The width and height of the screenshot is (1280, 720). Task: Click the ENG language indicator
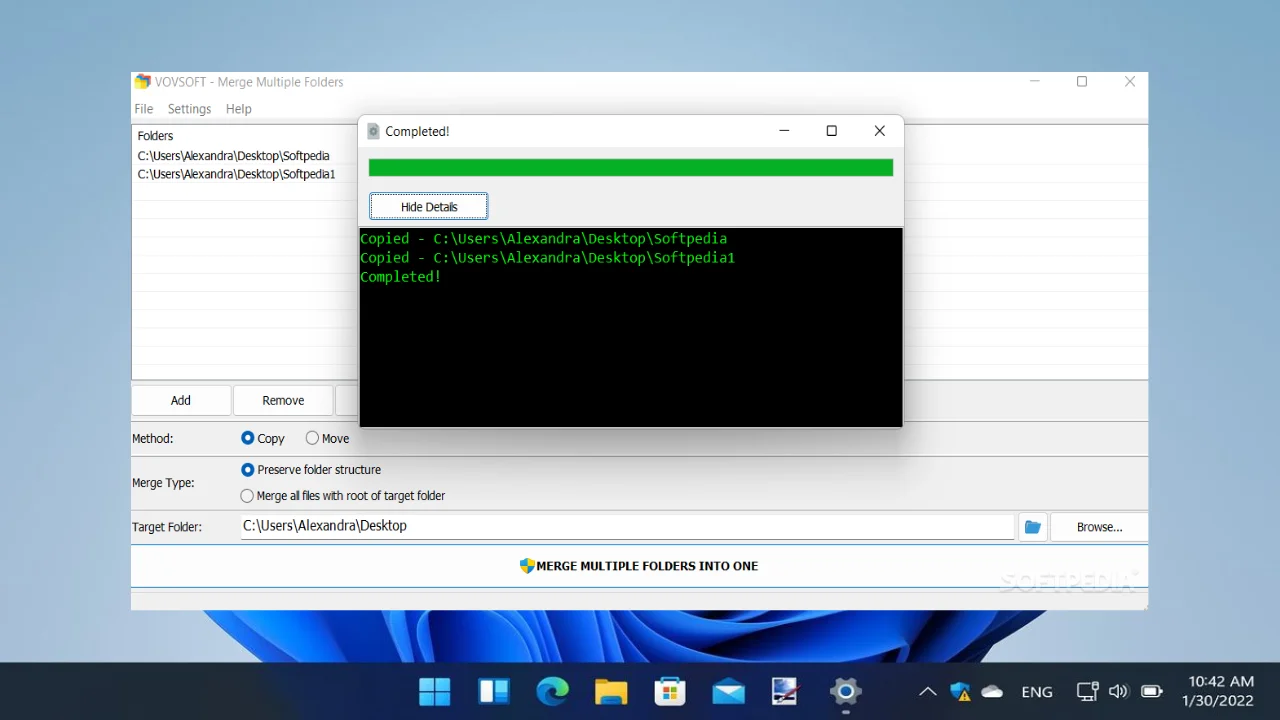(1037, 691)
